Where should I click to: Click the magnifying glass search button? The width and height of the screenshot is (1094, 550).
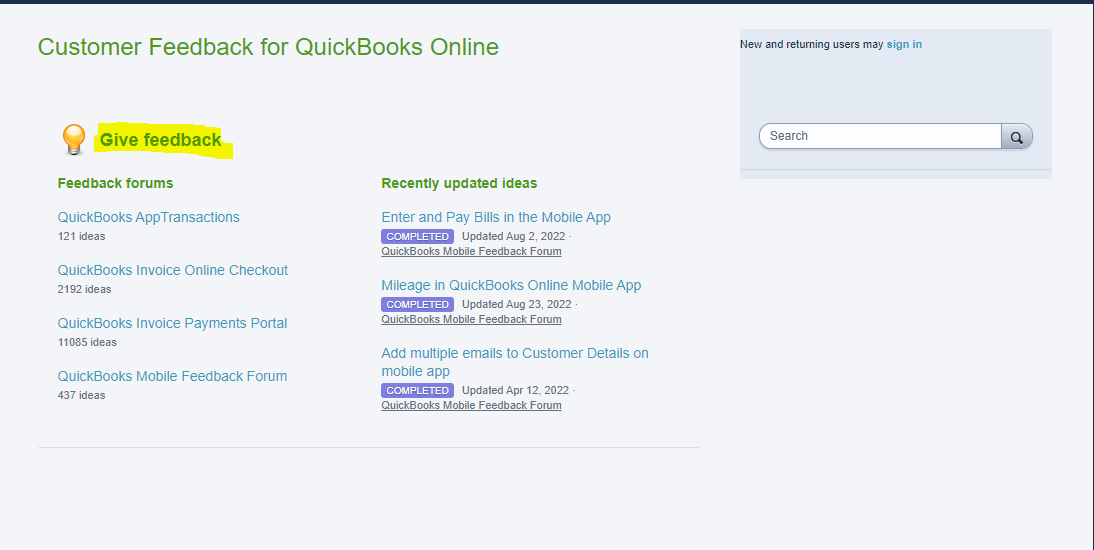pyautogui.click(x=1017, y=136)
